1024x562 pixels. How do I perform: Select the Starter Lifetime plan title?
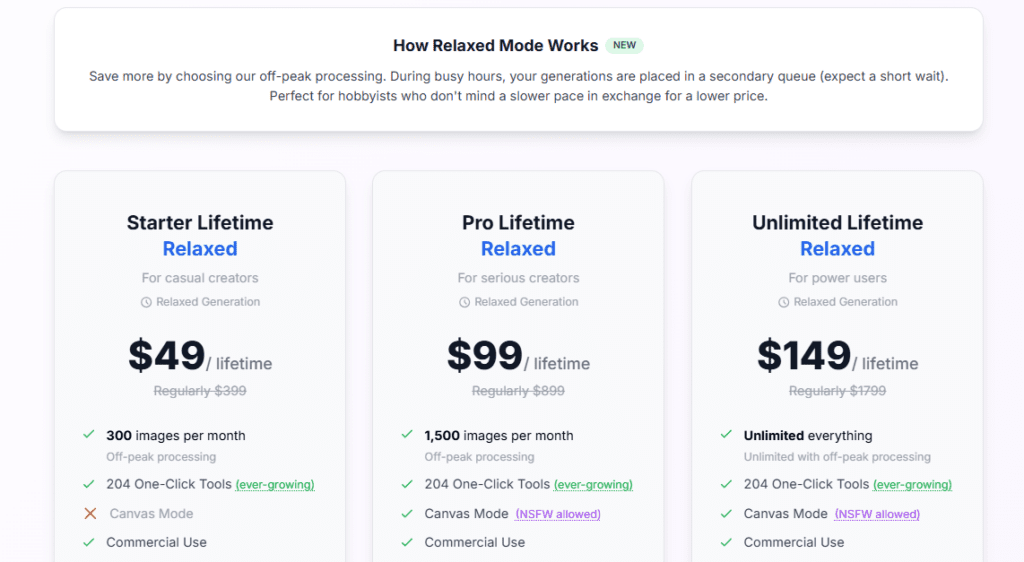(x=200, y=223)
